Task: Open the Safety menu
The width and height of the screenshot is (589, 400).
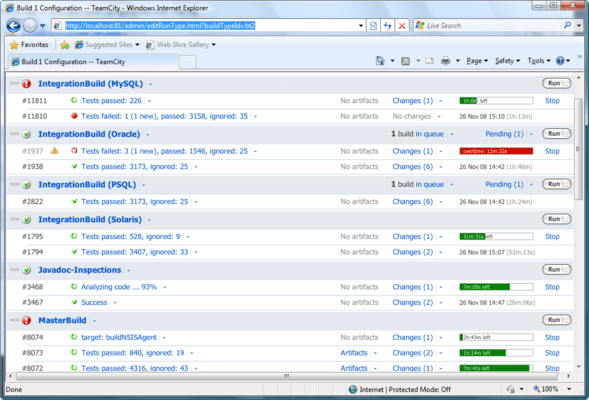Action: [507, 61]
